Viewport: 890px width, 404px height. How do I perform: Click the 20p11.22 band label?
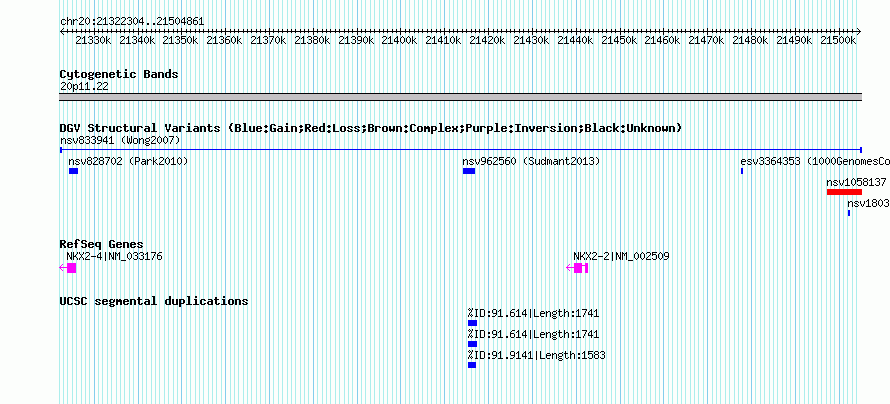point(84,87)
